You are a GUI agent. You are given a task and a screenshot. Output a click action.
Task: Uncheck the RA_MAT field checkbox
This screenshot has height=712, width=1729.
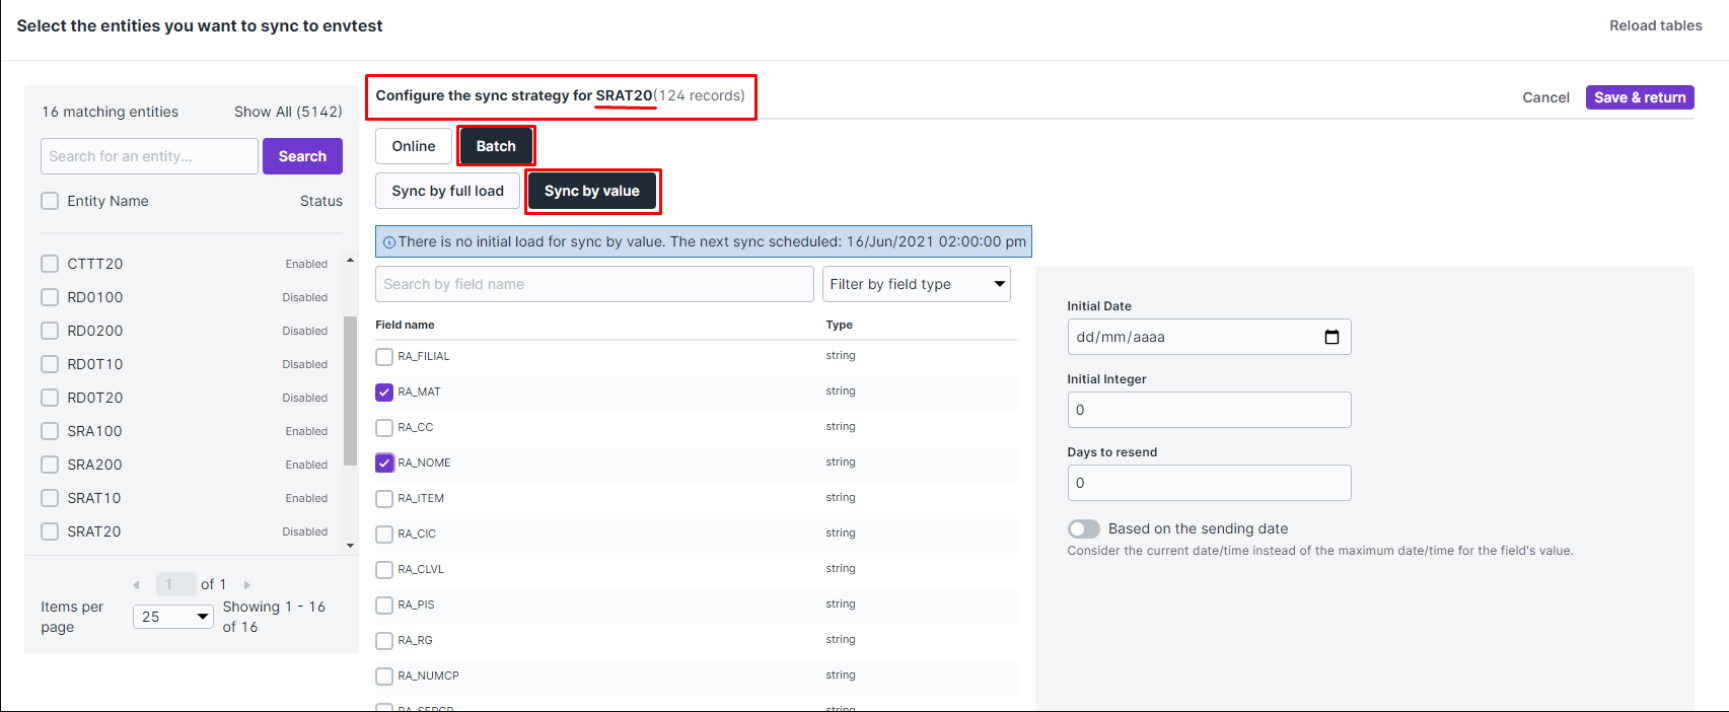384,392
